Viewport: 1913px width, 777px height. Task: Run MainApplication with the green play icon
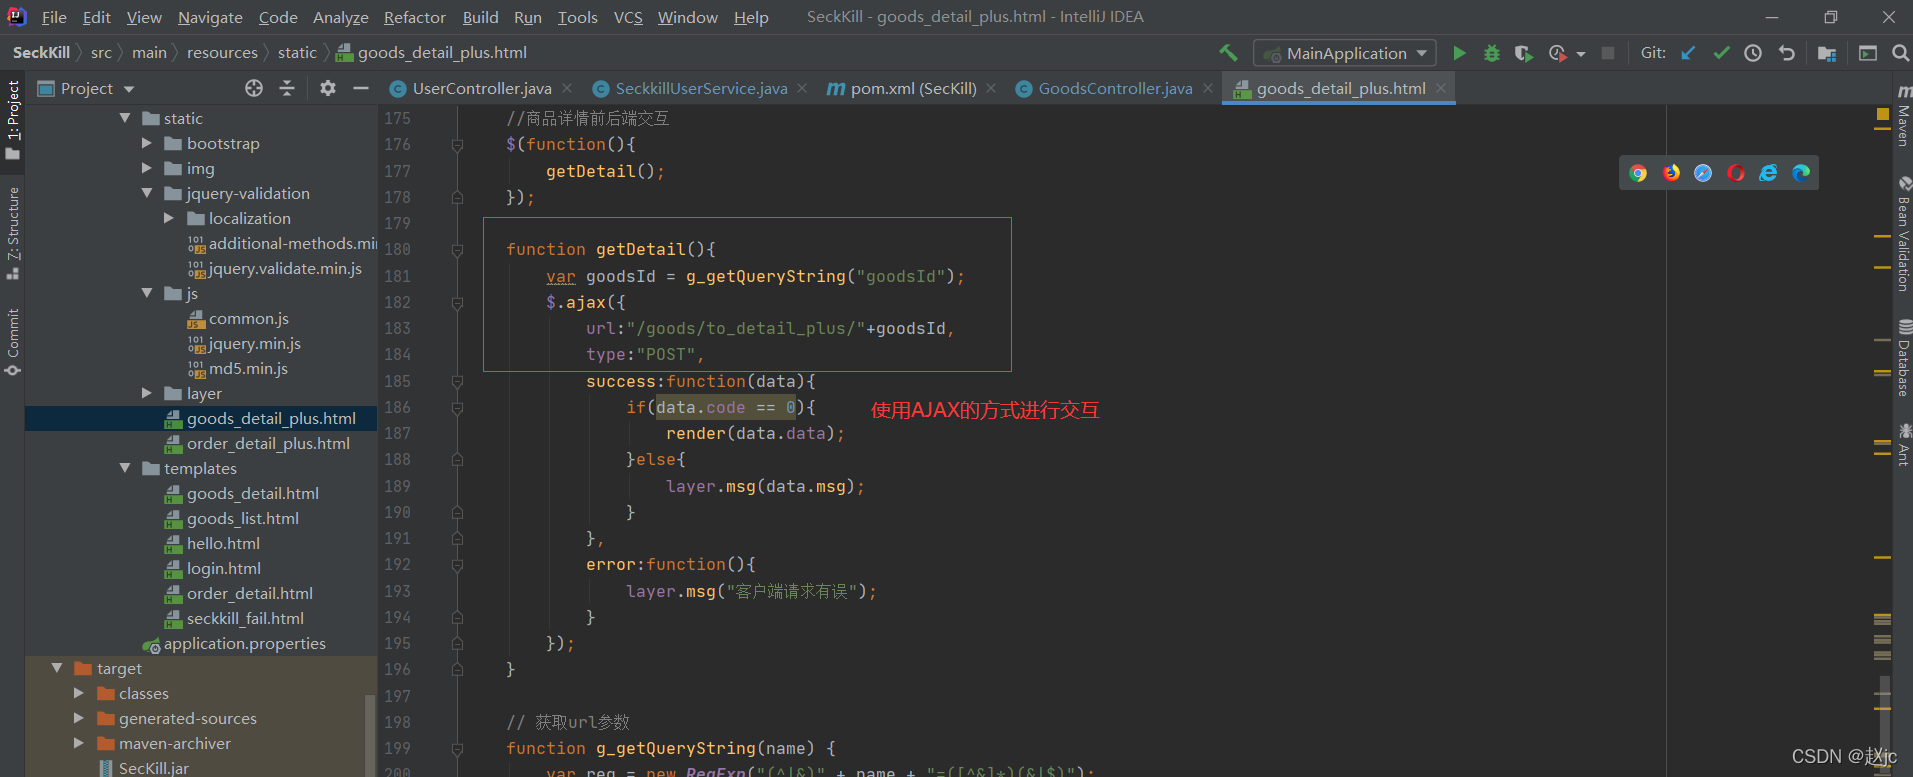tap(1459, 53)
